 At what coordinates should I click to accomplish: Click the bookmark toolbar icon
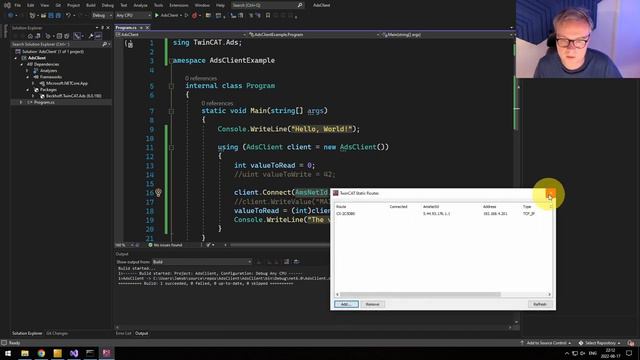coord(268,16)
